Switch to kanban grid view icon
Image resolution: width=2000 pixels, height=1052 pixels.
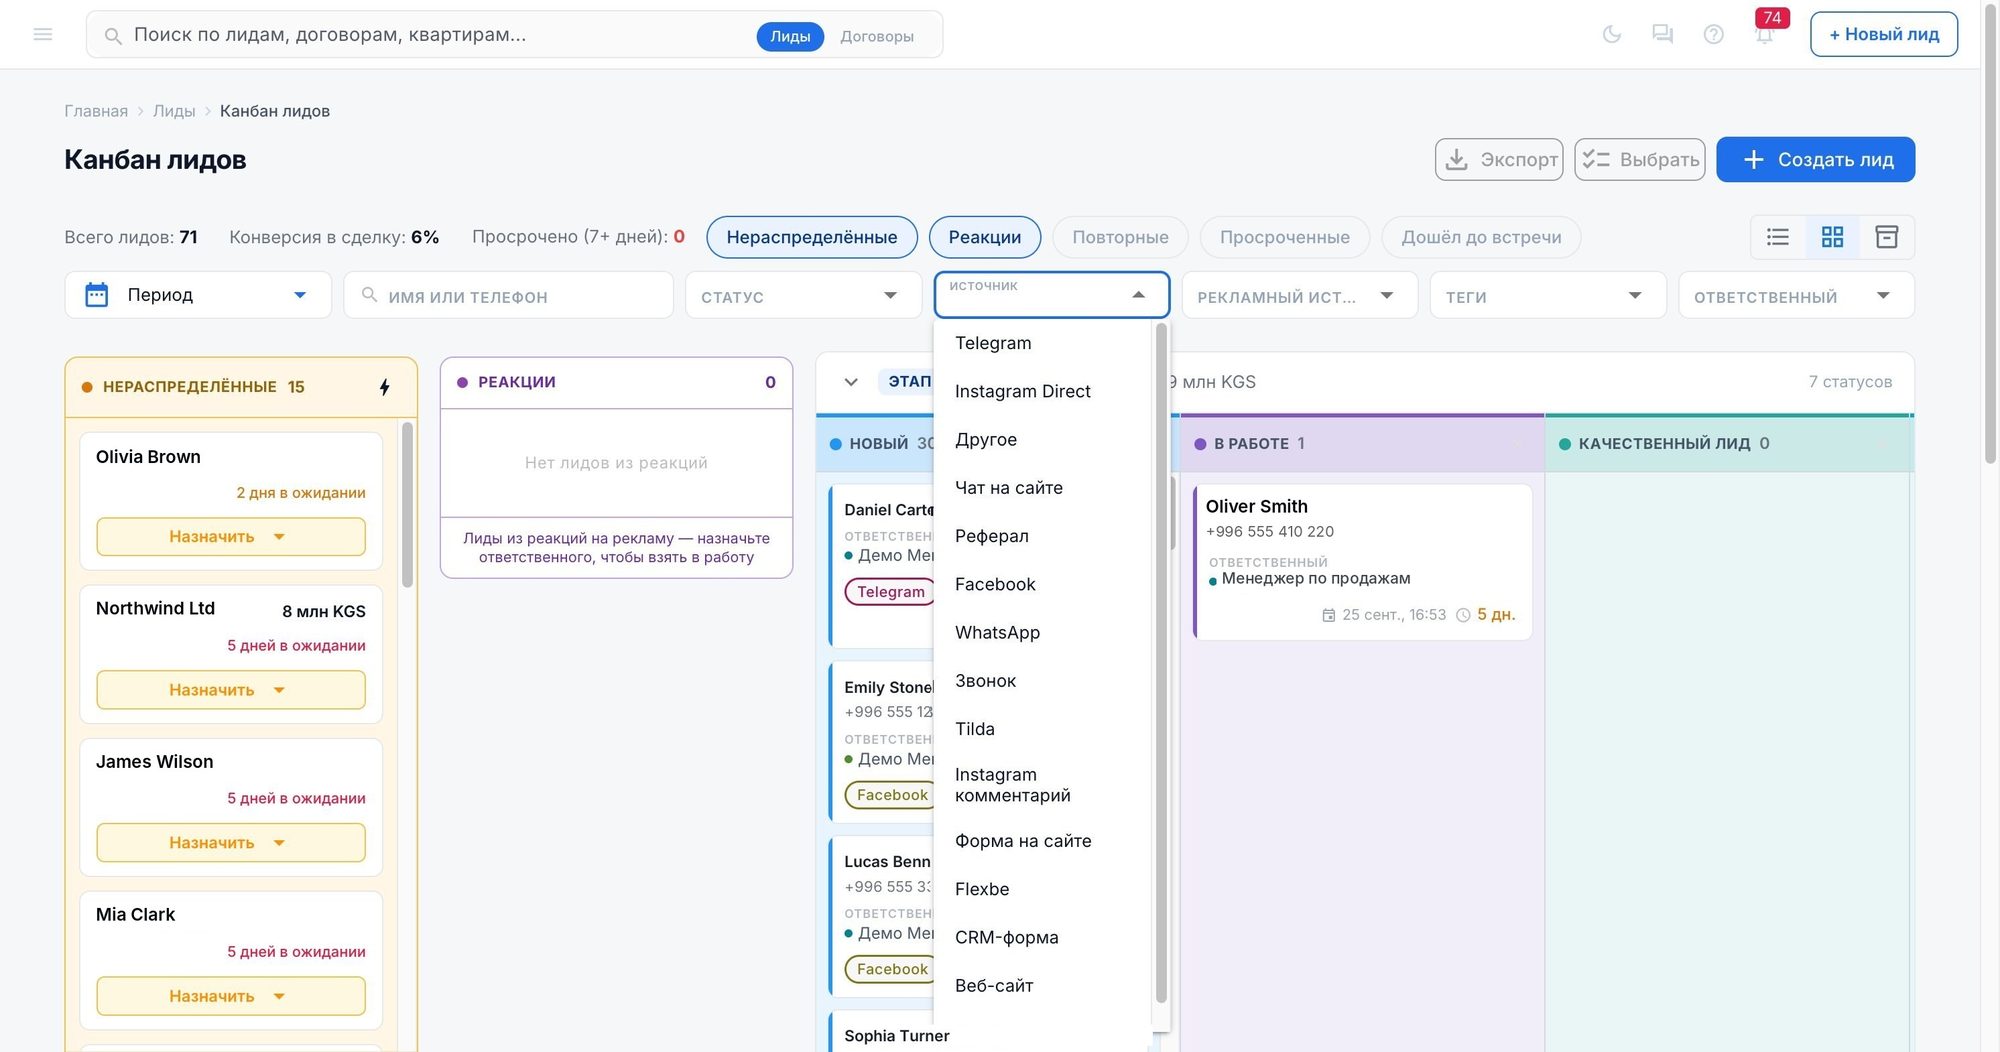click(x=1832, y=237)
